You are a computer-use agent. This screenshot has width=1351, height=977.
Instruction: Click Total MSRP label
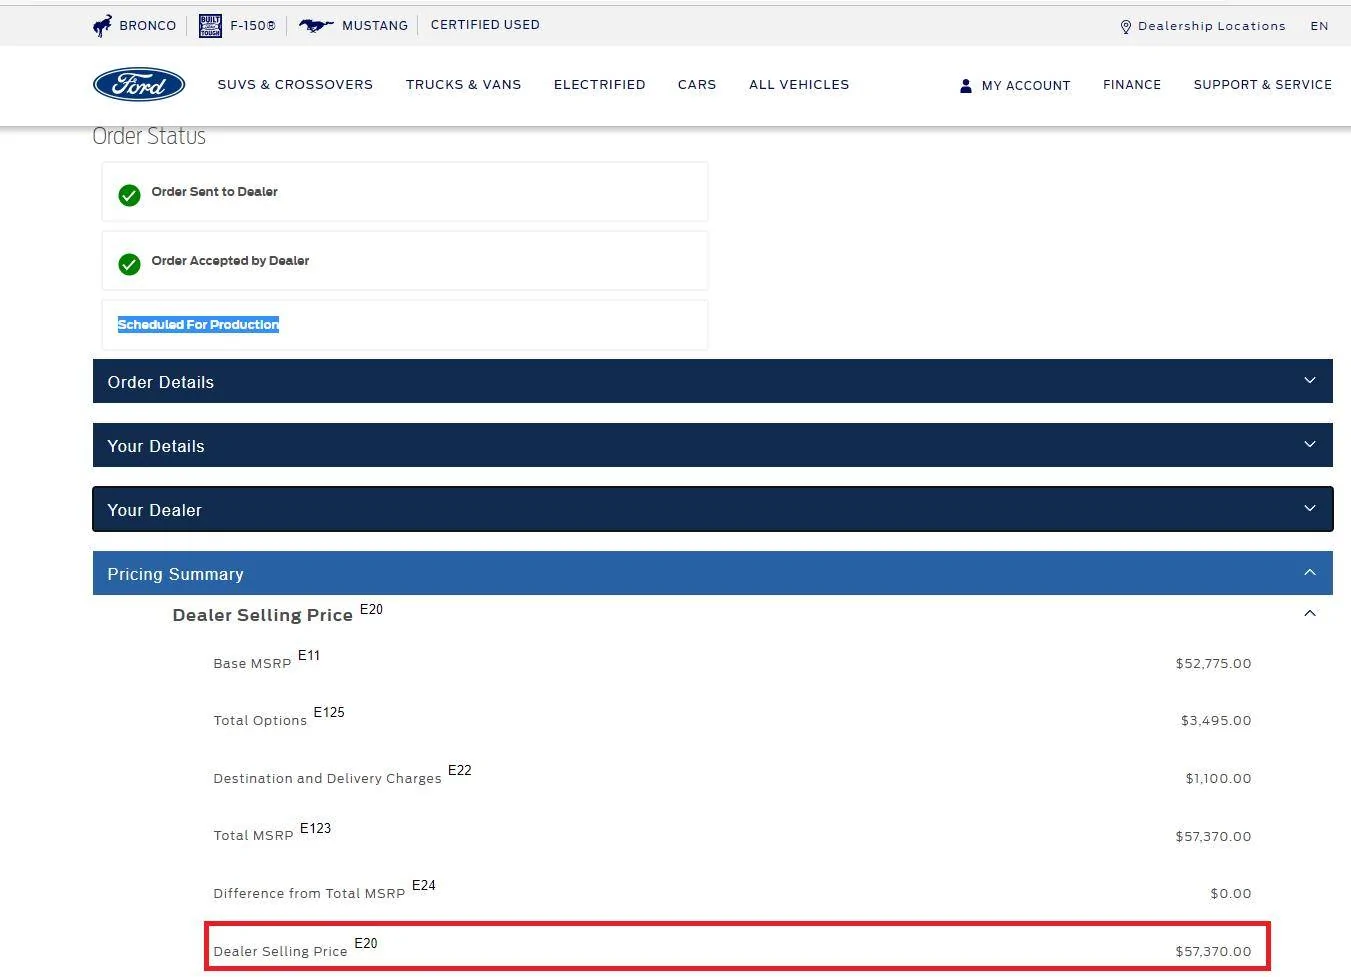[253, 836]
